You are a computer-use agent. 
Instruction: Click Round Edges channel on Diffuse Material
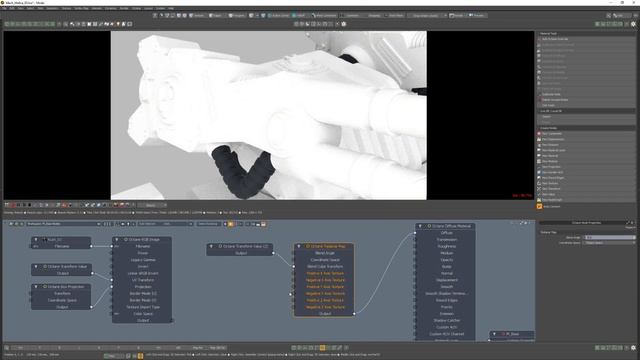point(447,300)
